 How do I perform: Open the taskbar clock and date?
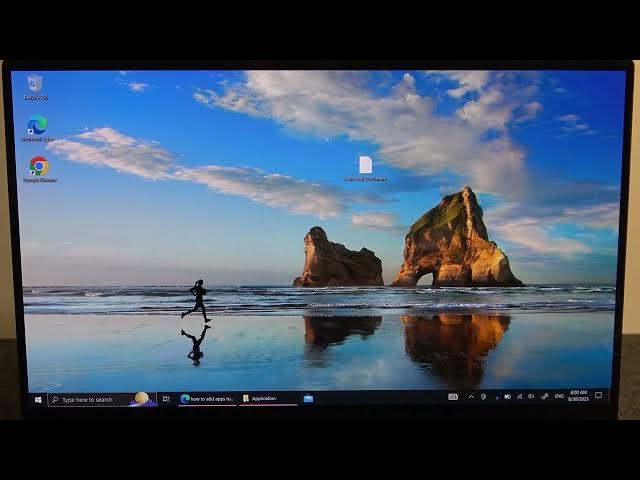tap(579, 395)
